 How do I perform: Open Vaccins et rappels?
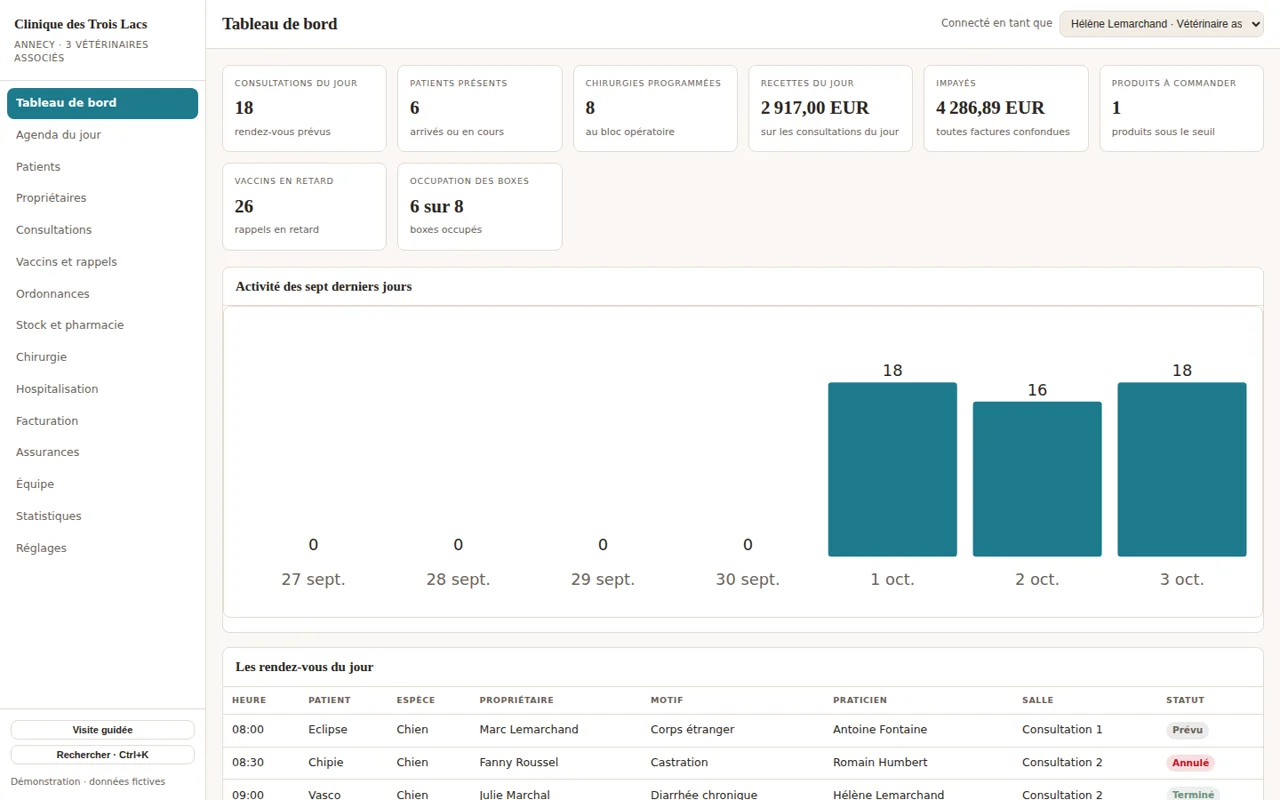102,262
